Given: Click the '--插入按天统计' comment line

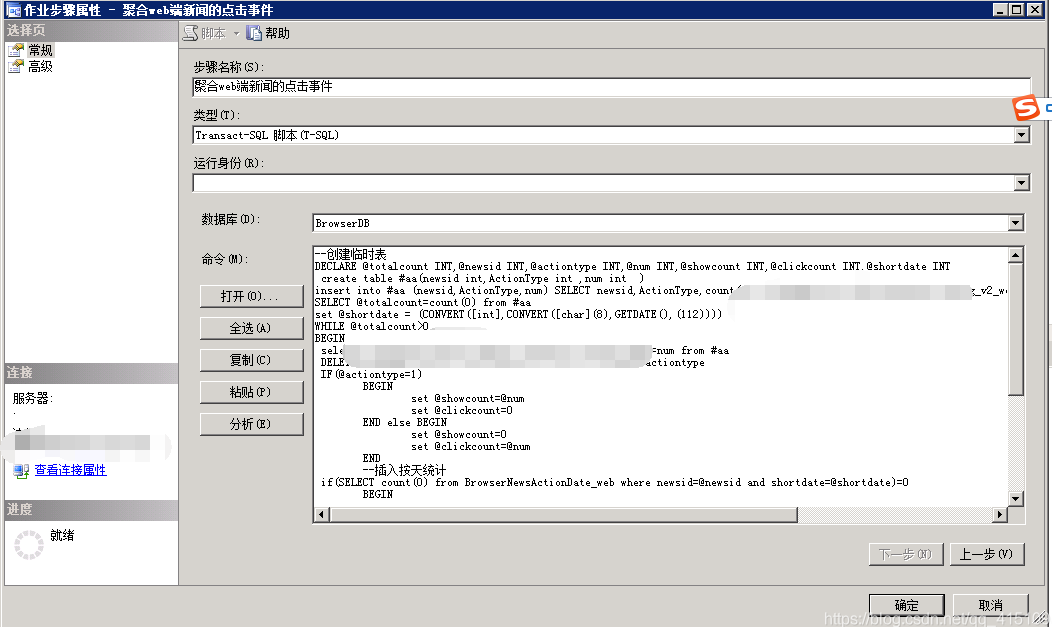Looking at the screenshot, I should (x=404, y=470).
